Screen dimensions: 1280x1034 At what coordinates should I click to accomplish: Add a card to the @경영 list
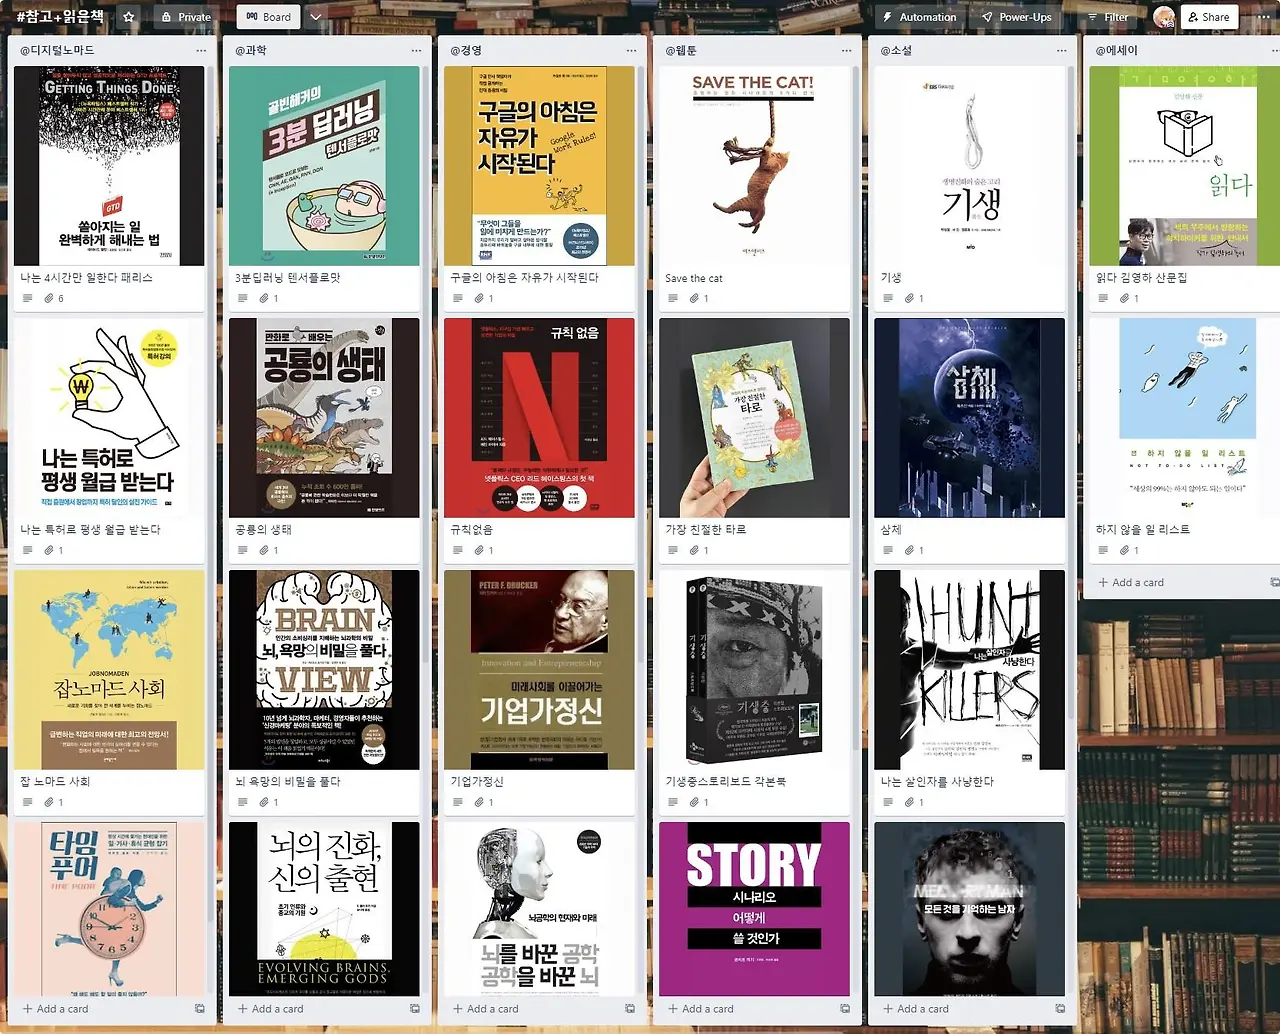[x=486, y=1009]
